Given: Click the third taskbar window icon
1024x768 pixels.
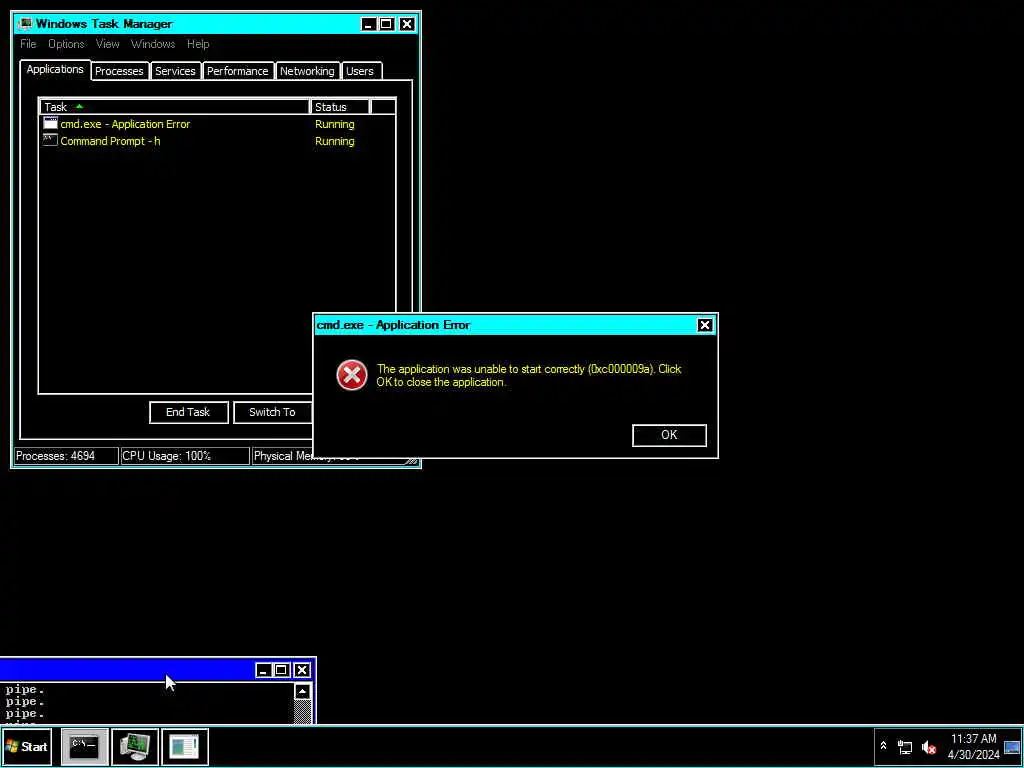Looking at the screenshot, I should point(185,746).
